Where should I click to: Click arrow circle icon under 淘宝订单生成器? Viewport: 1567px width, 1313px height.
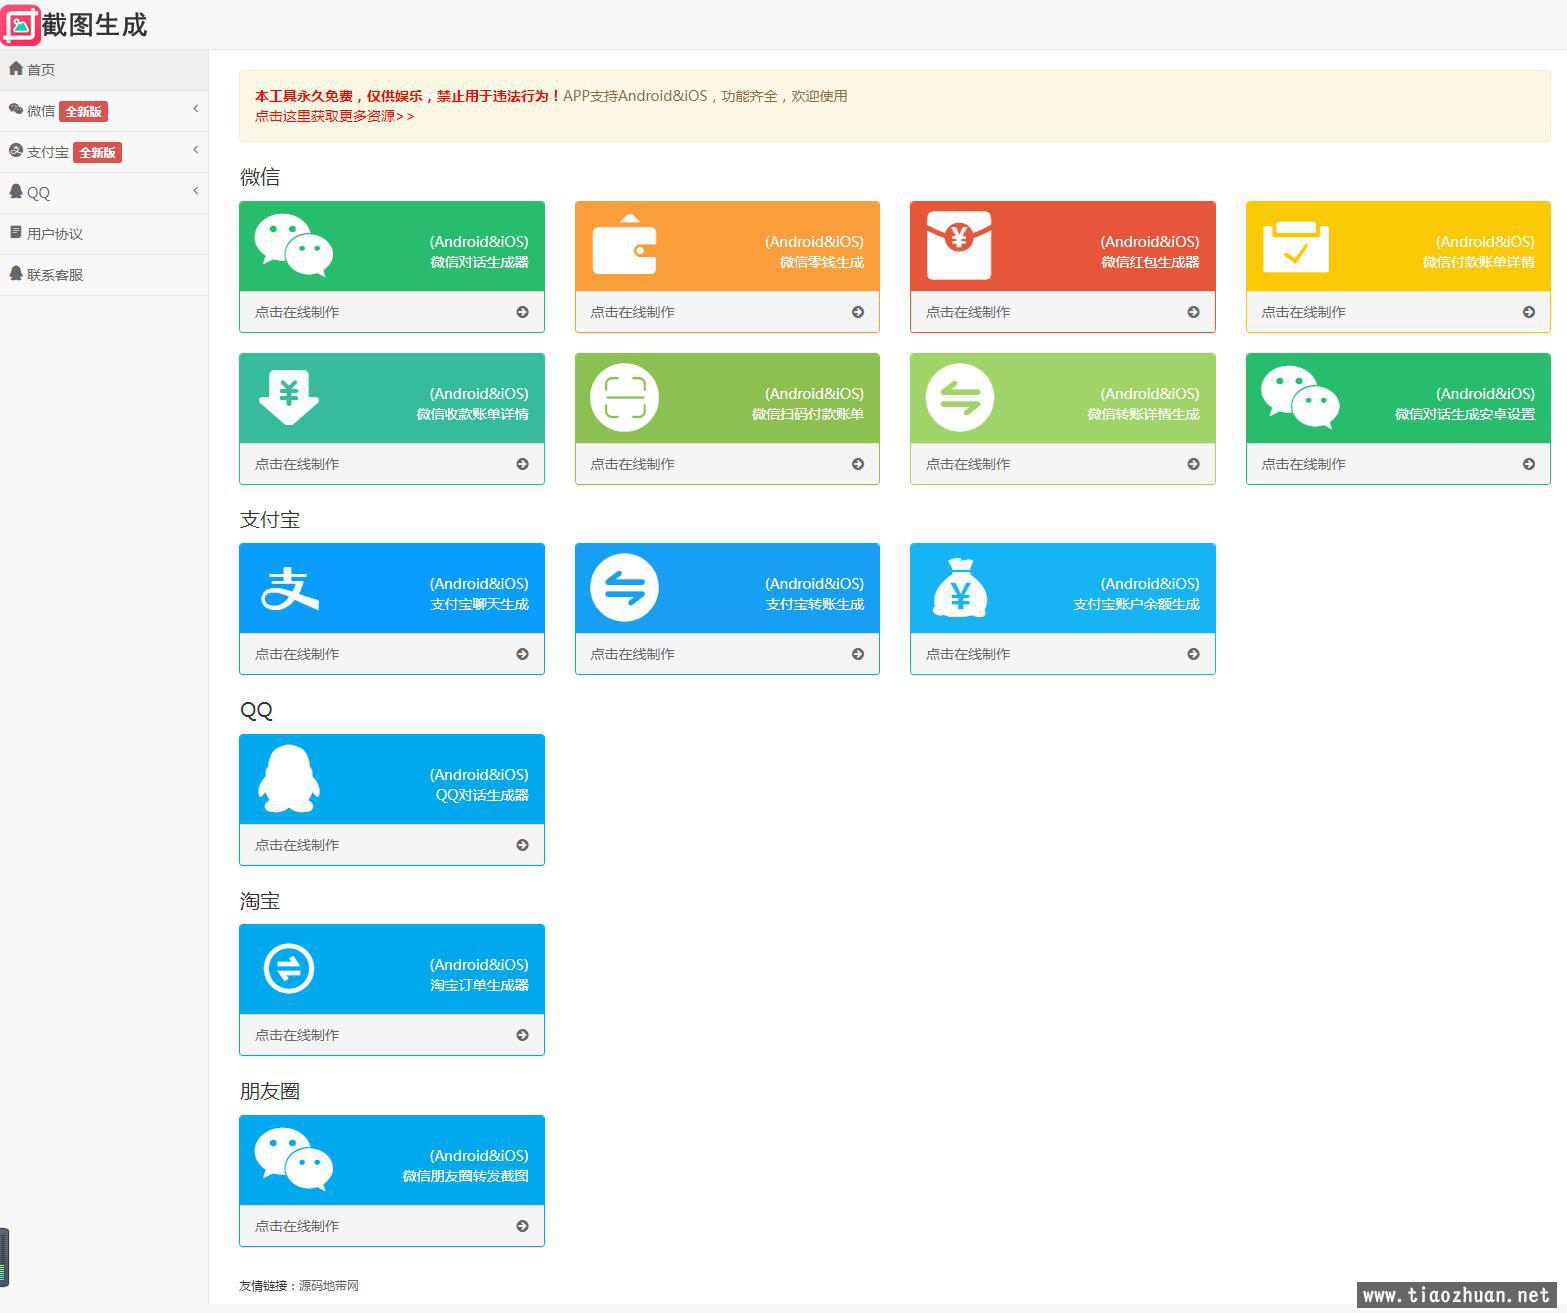click(522, 1035)
